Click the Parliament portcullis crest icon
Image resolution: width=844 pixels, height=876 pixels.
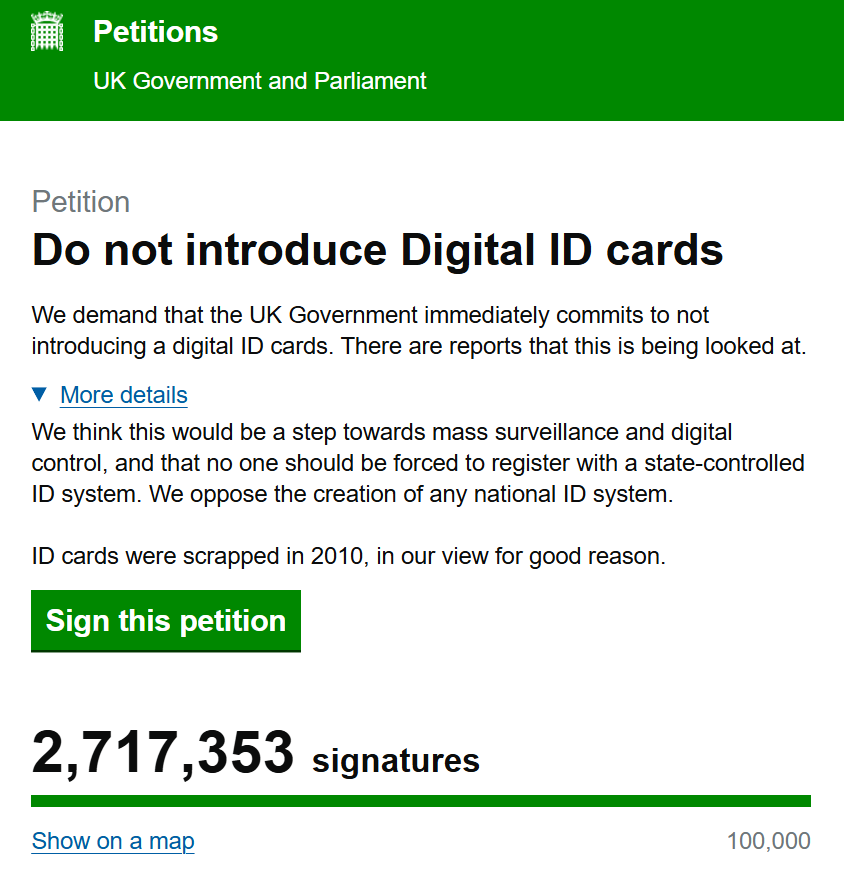[x=47, y=33]
